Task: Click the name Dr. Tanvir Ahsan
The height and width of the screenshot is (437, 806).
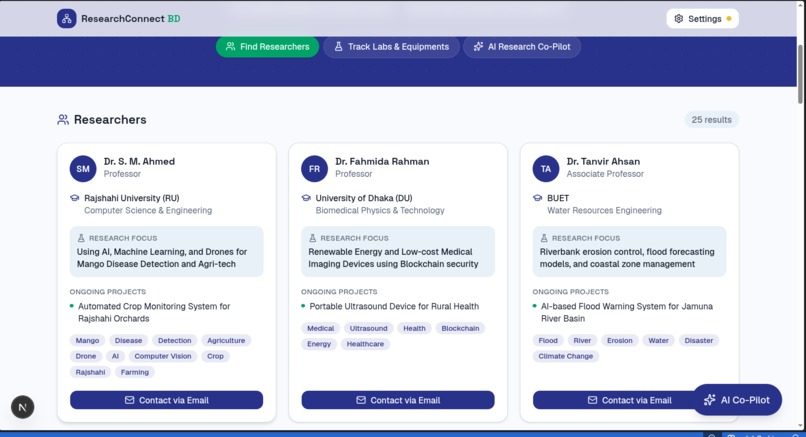Action: click(x=603, y=161)
